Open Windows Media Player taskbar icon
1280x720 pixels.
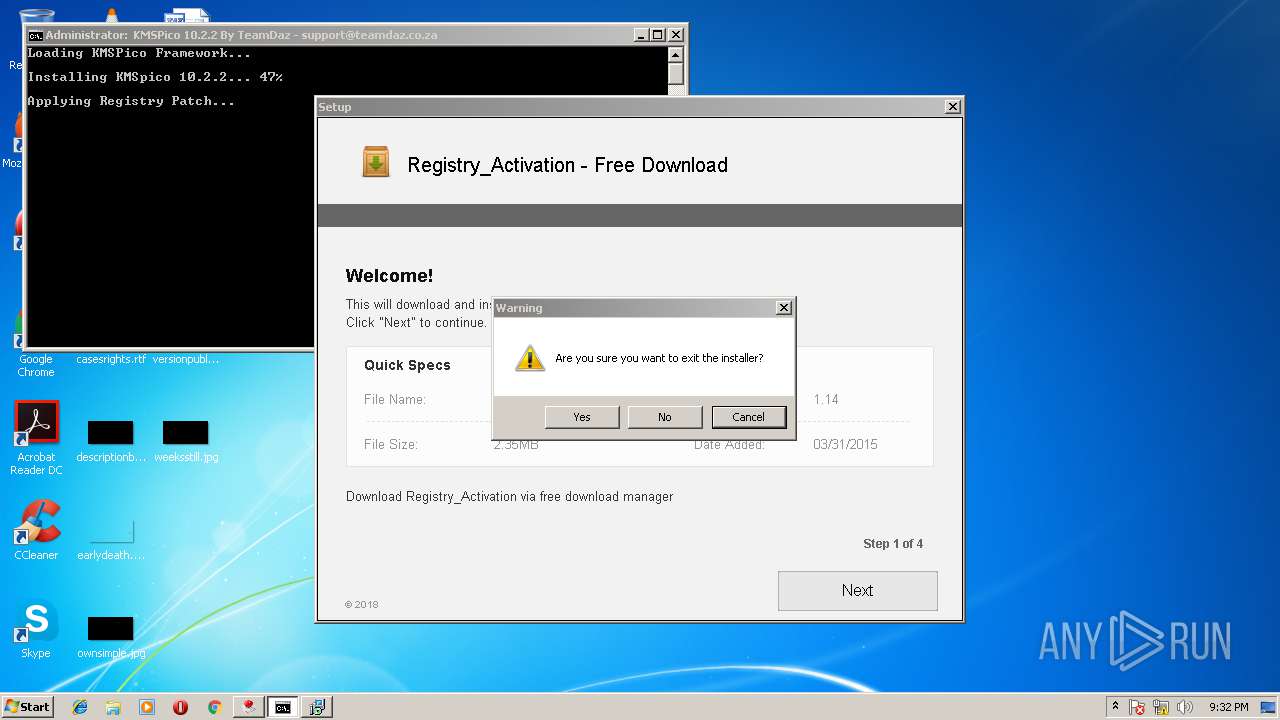[x=147, y=707]
